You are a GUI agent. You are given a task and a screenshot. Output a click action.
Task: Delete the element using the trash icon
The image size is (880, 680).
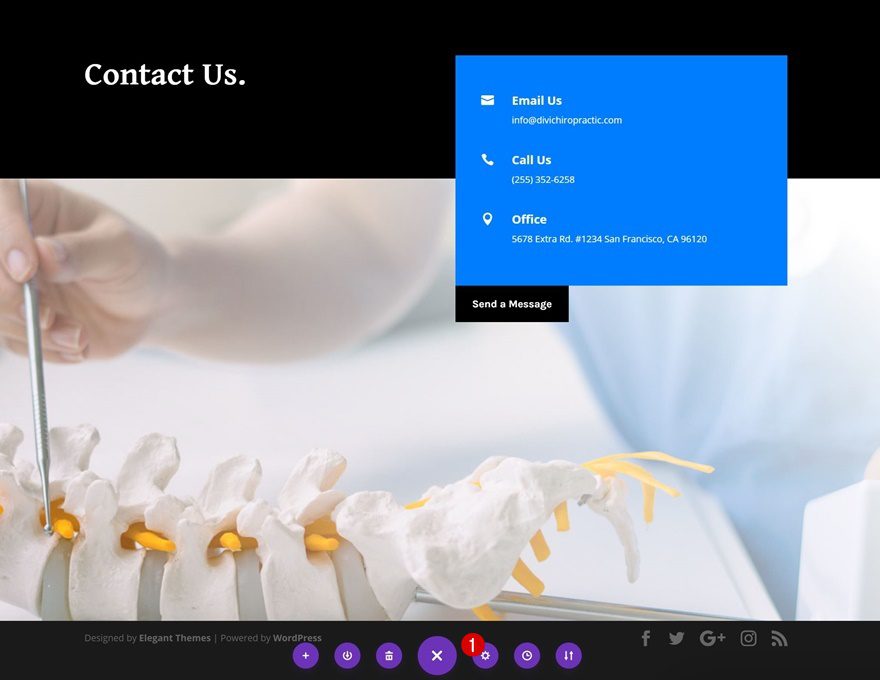click(x=388, y=656)
